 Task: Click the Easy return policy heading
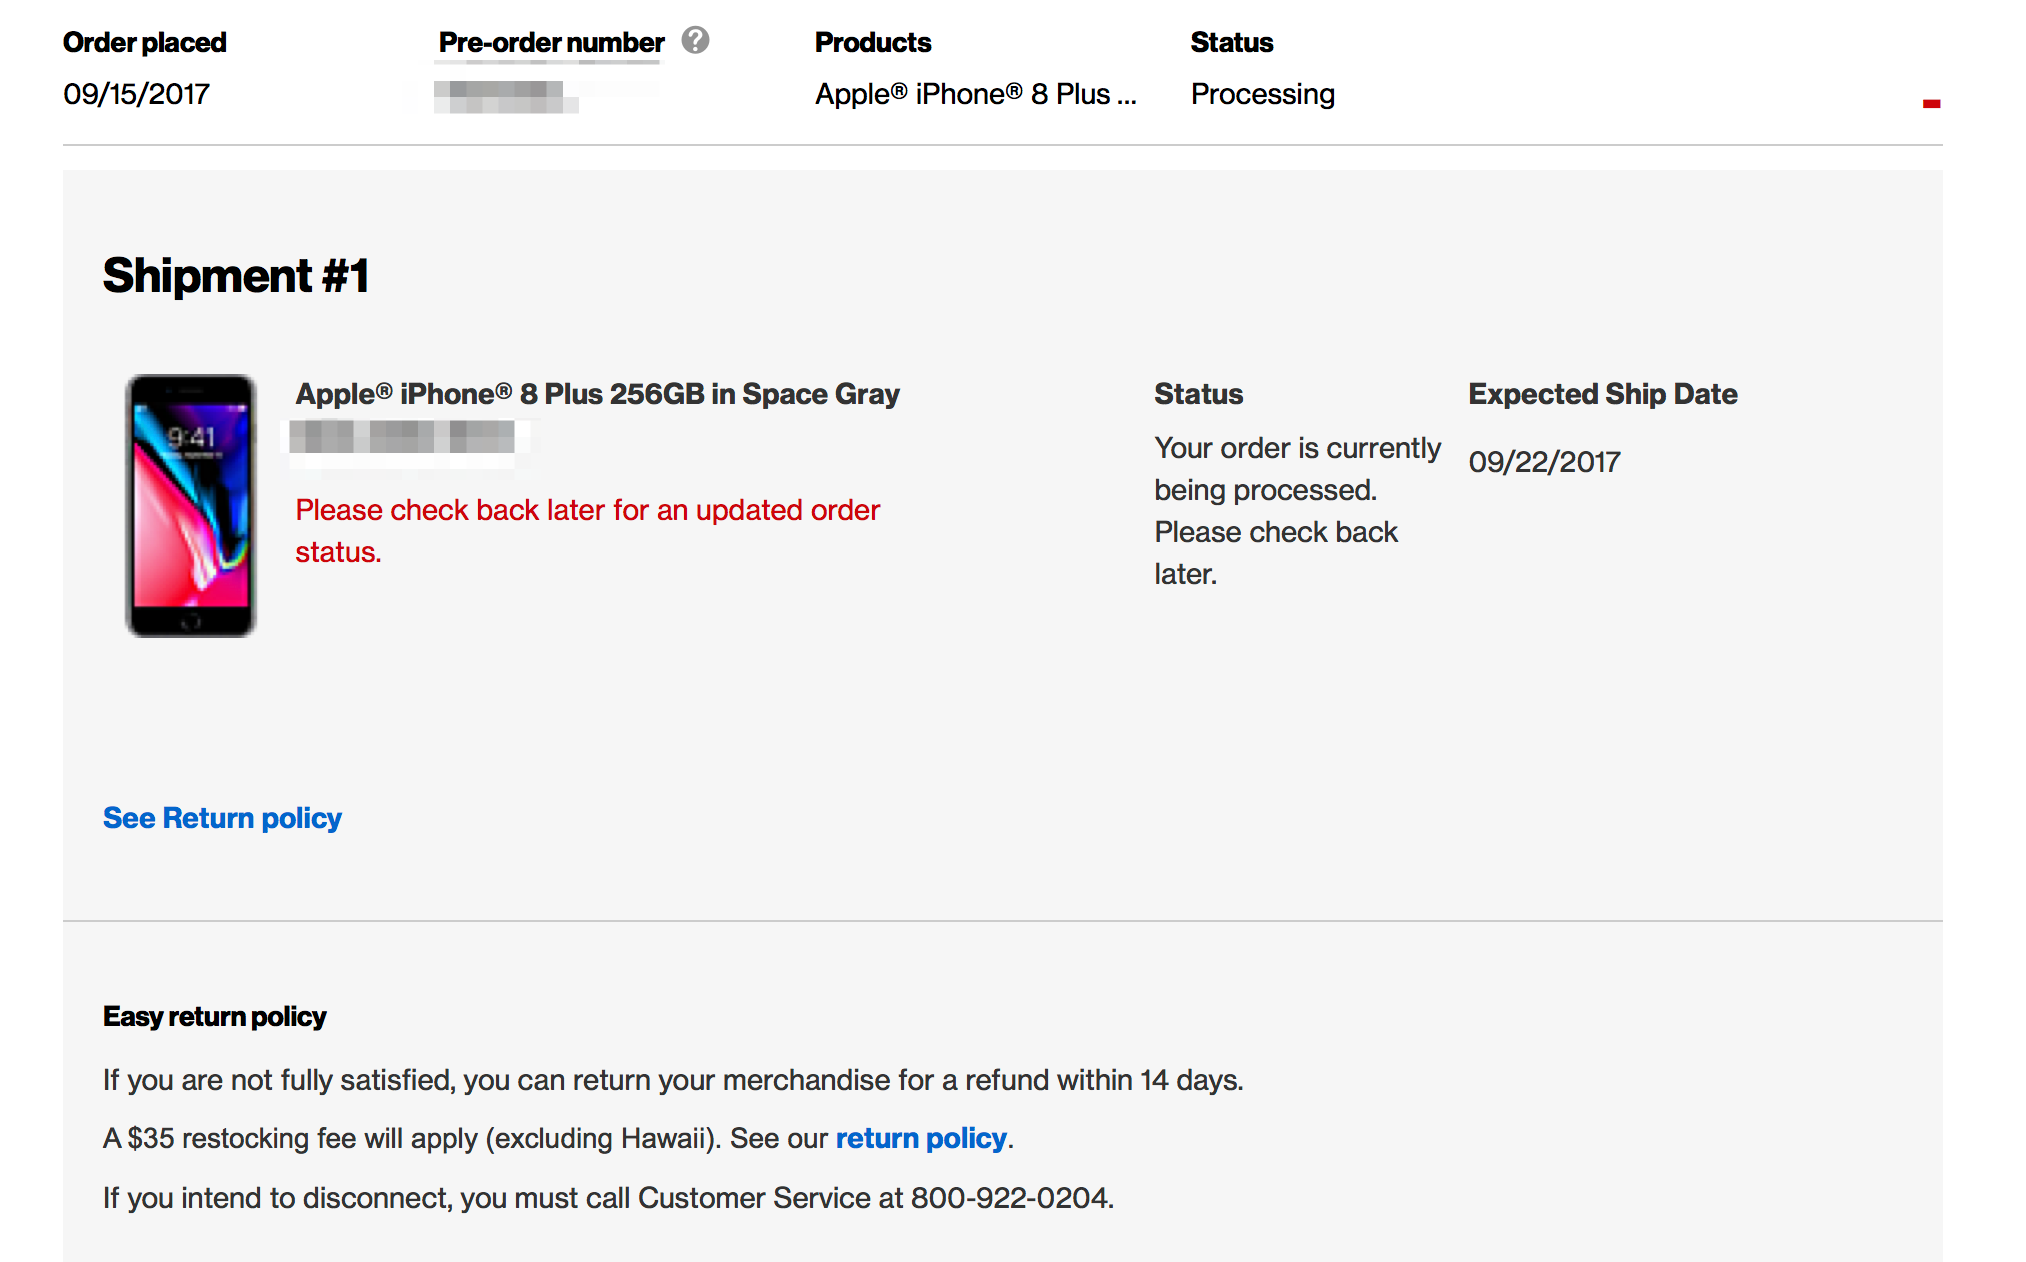pos(214,1016)
